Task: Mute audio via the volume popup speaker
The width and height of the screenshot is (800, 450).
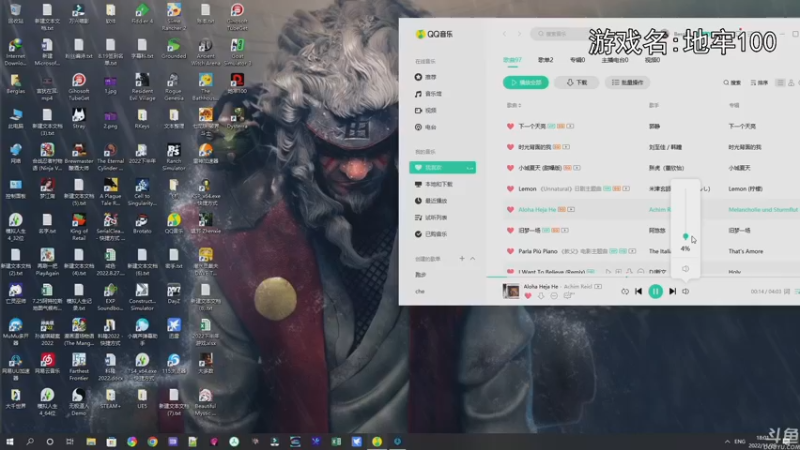Action: pos(685,269)
